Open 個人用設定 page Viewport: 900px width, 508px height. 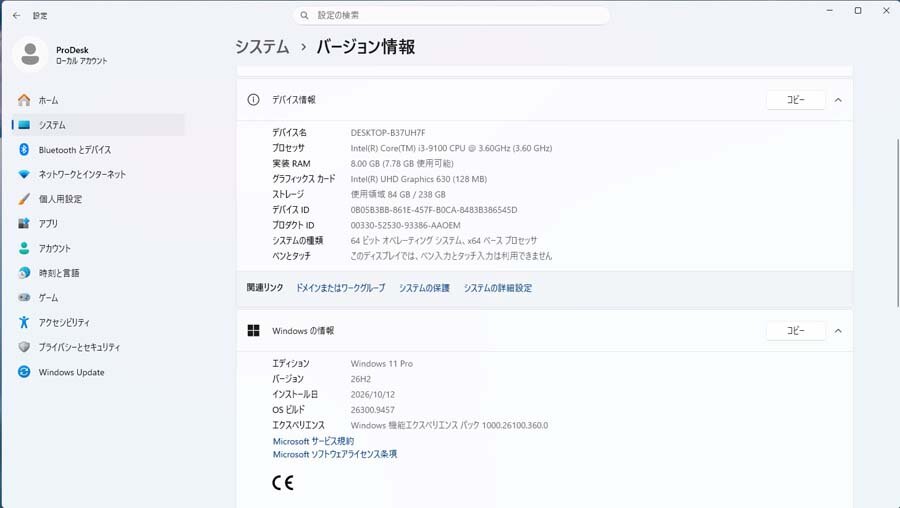[98, 199]
